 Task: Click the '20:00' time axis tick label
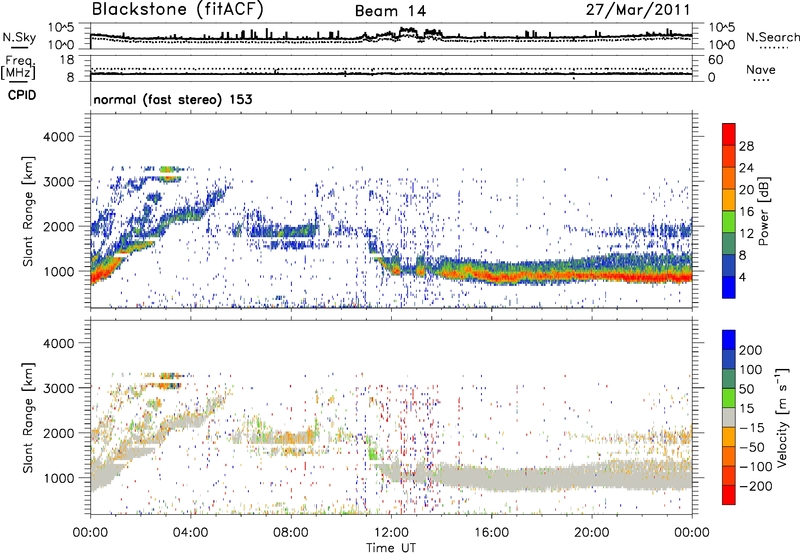coord(592,533)
